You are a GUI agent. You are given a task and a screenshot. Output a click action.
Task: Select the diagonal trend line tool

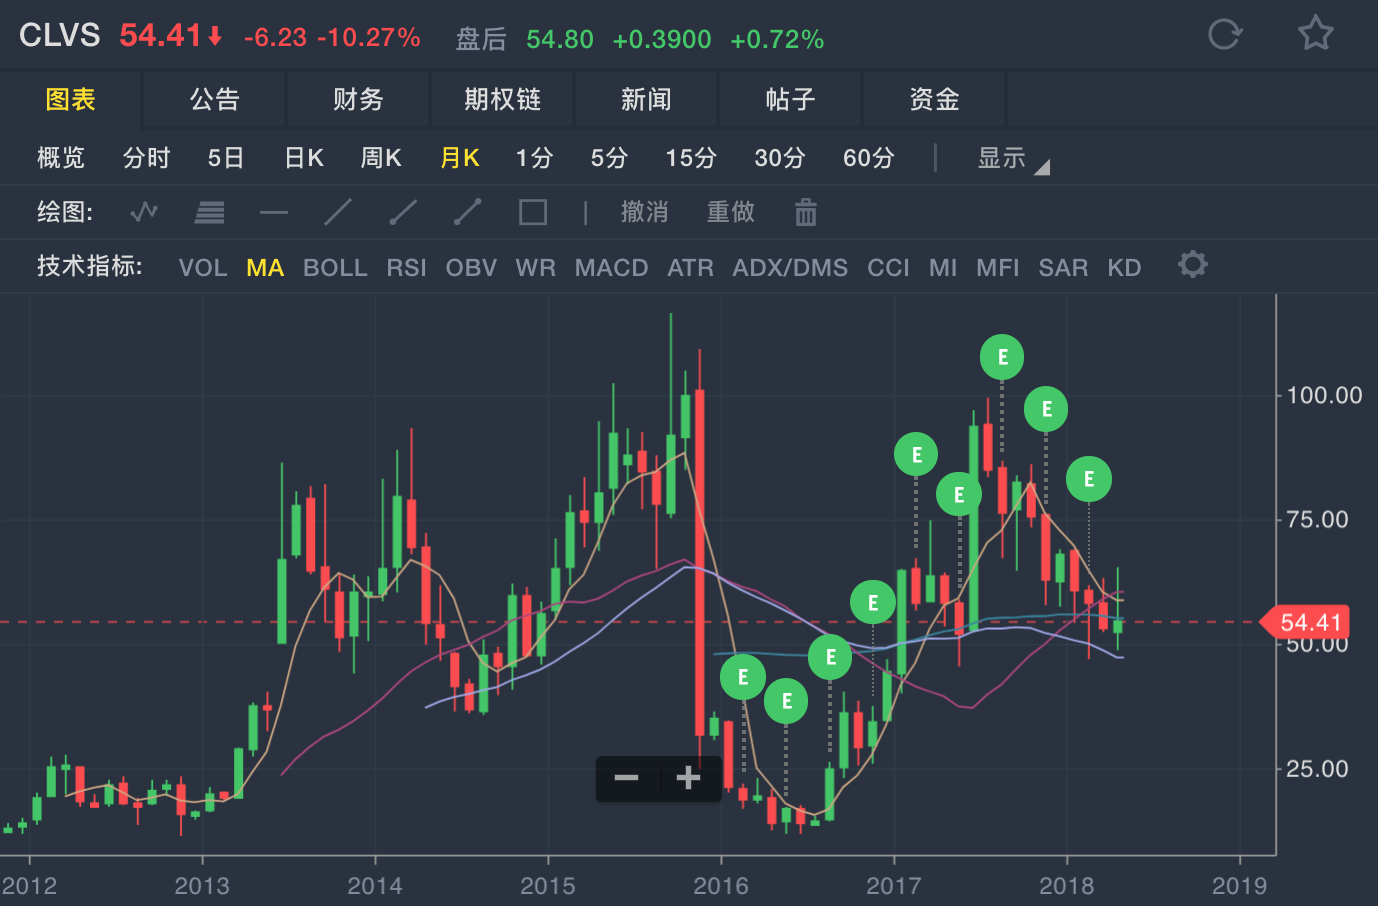click(338, 212)
